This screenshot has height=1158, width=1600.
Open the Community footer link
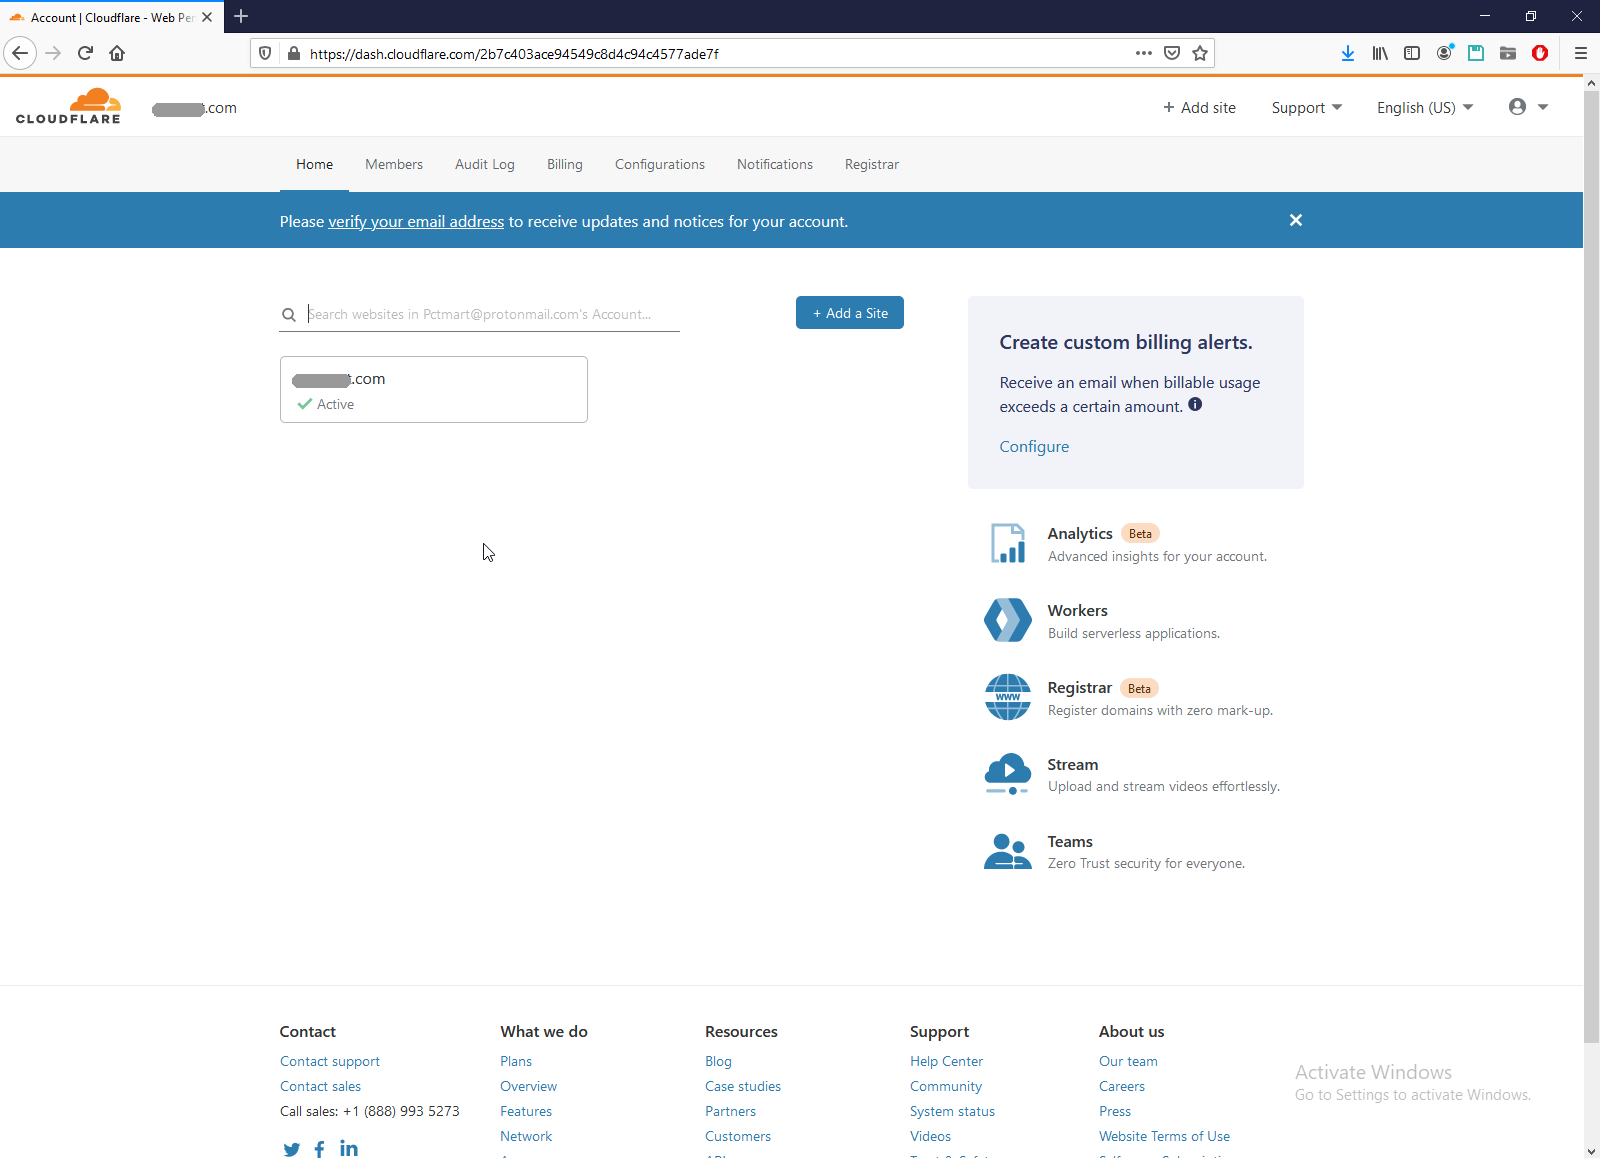[946, 1086]
